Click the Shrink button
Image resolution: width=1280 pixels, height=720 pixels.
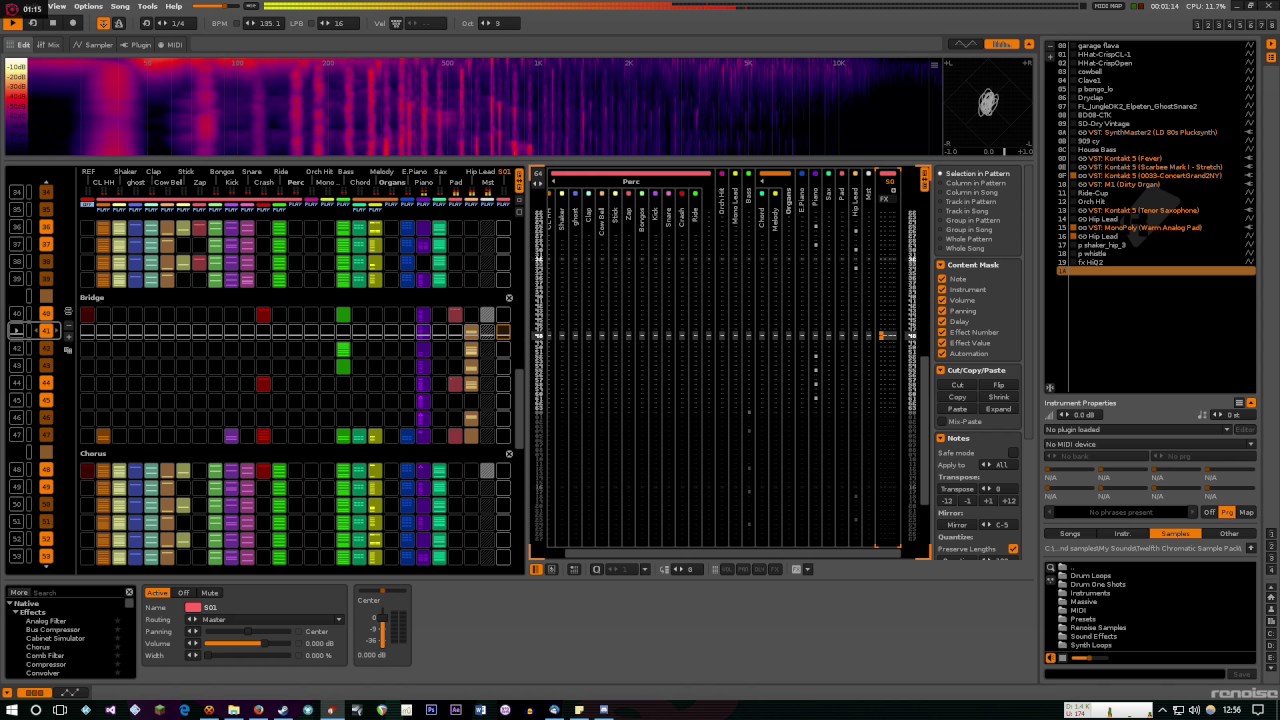point(998,397)
